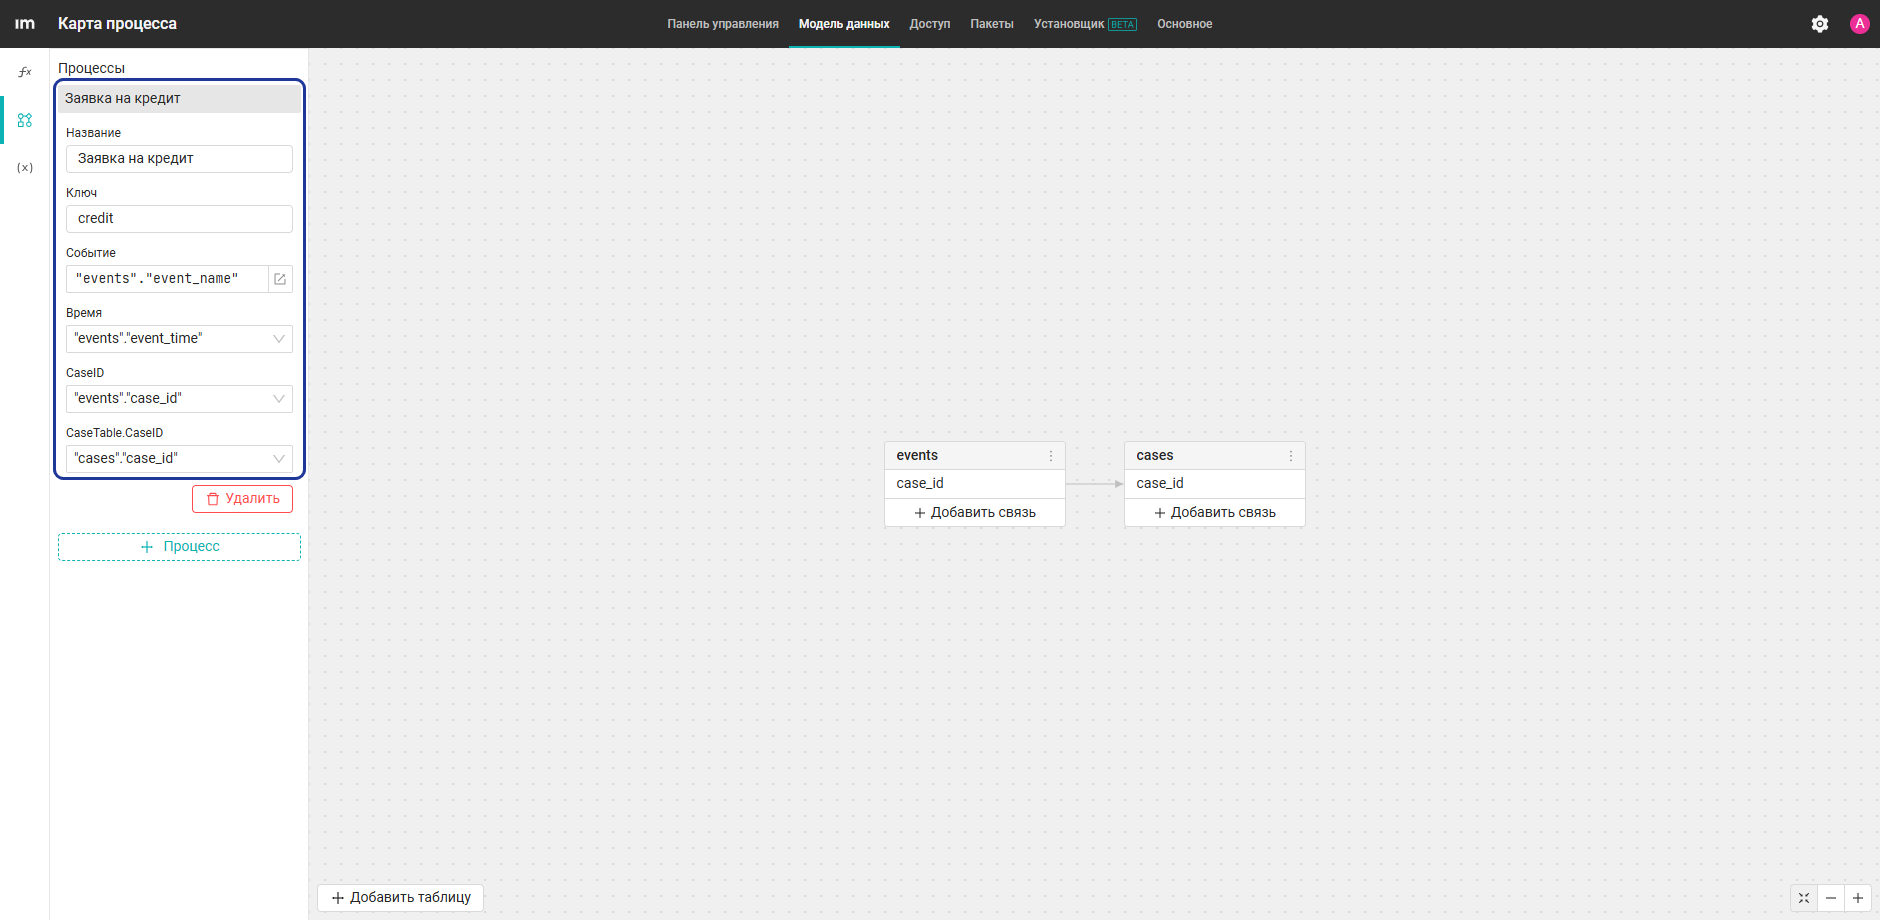Open the formulas (fx) sidebar icon
The image size is (1880, 920).
point(25,72)
